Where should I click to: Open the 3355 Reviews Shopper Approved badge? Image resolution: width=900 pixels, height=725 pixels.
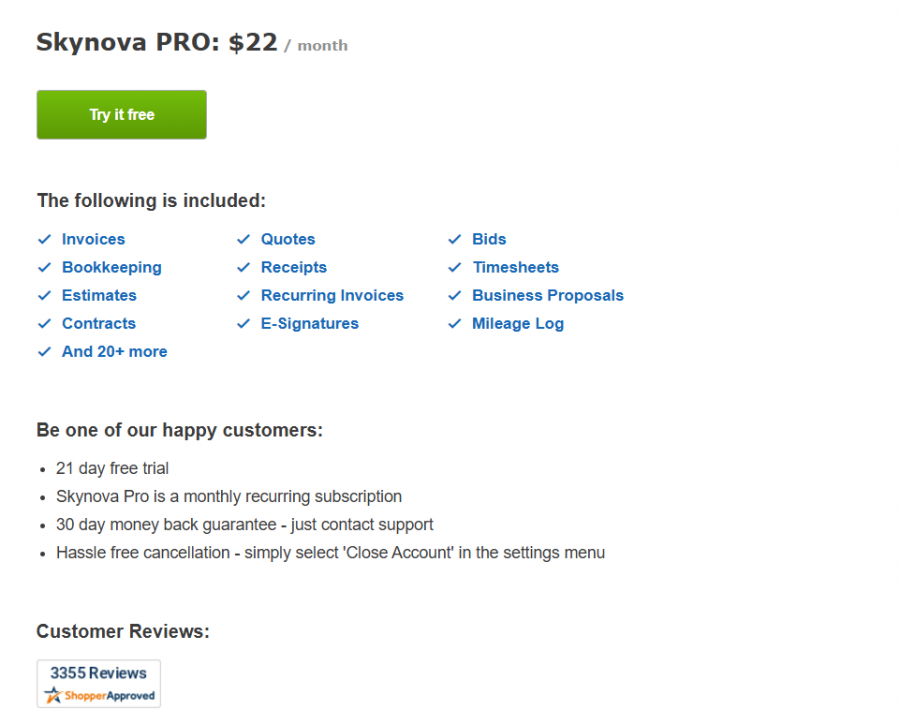pos(98,683)
